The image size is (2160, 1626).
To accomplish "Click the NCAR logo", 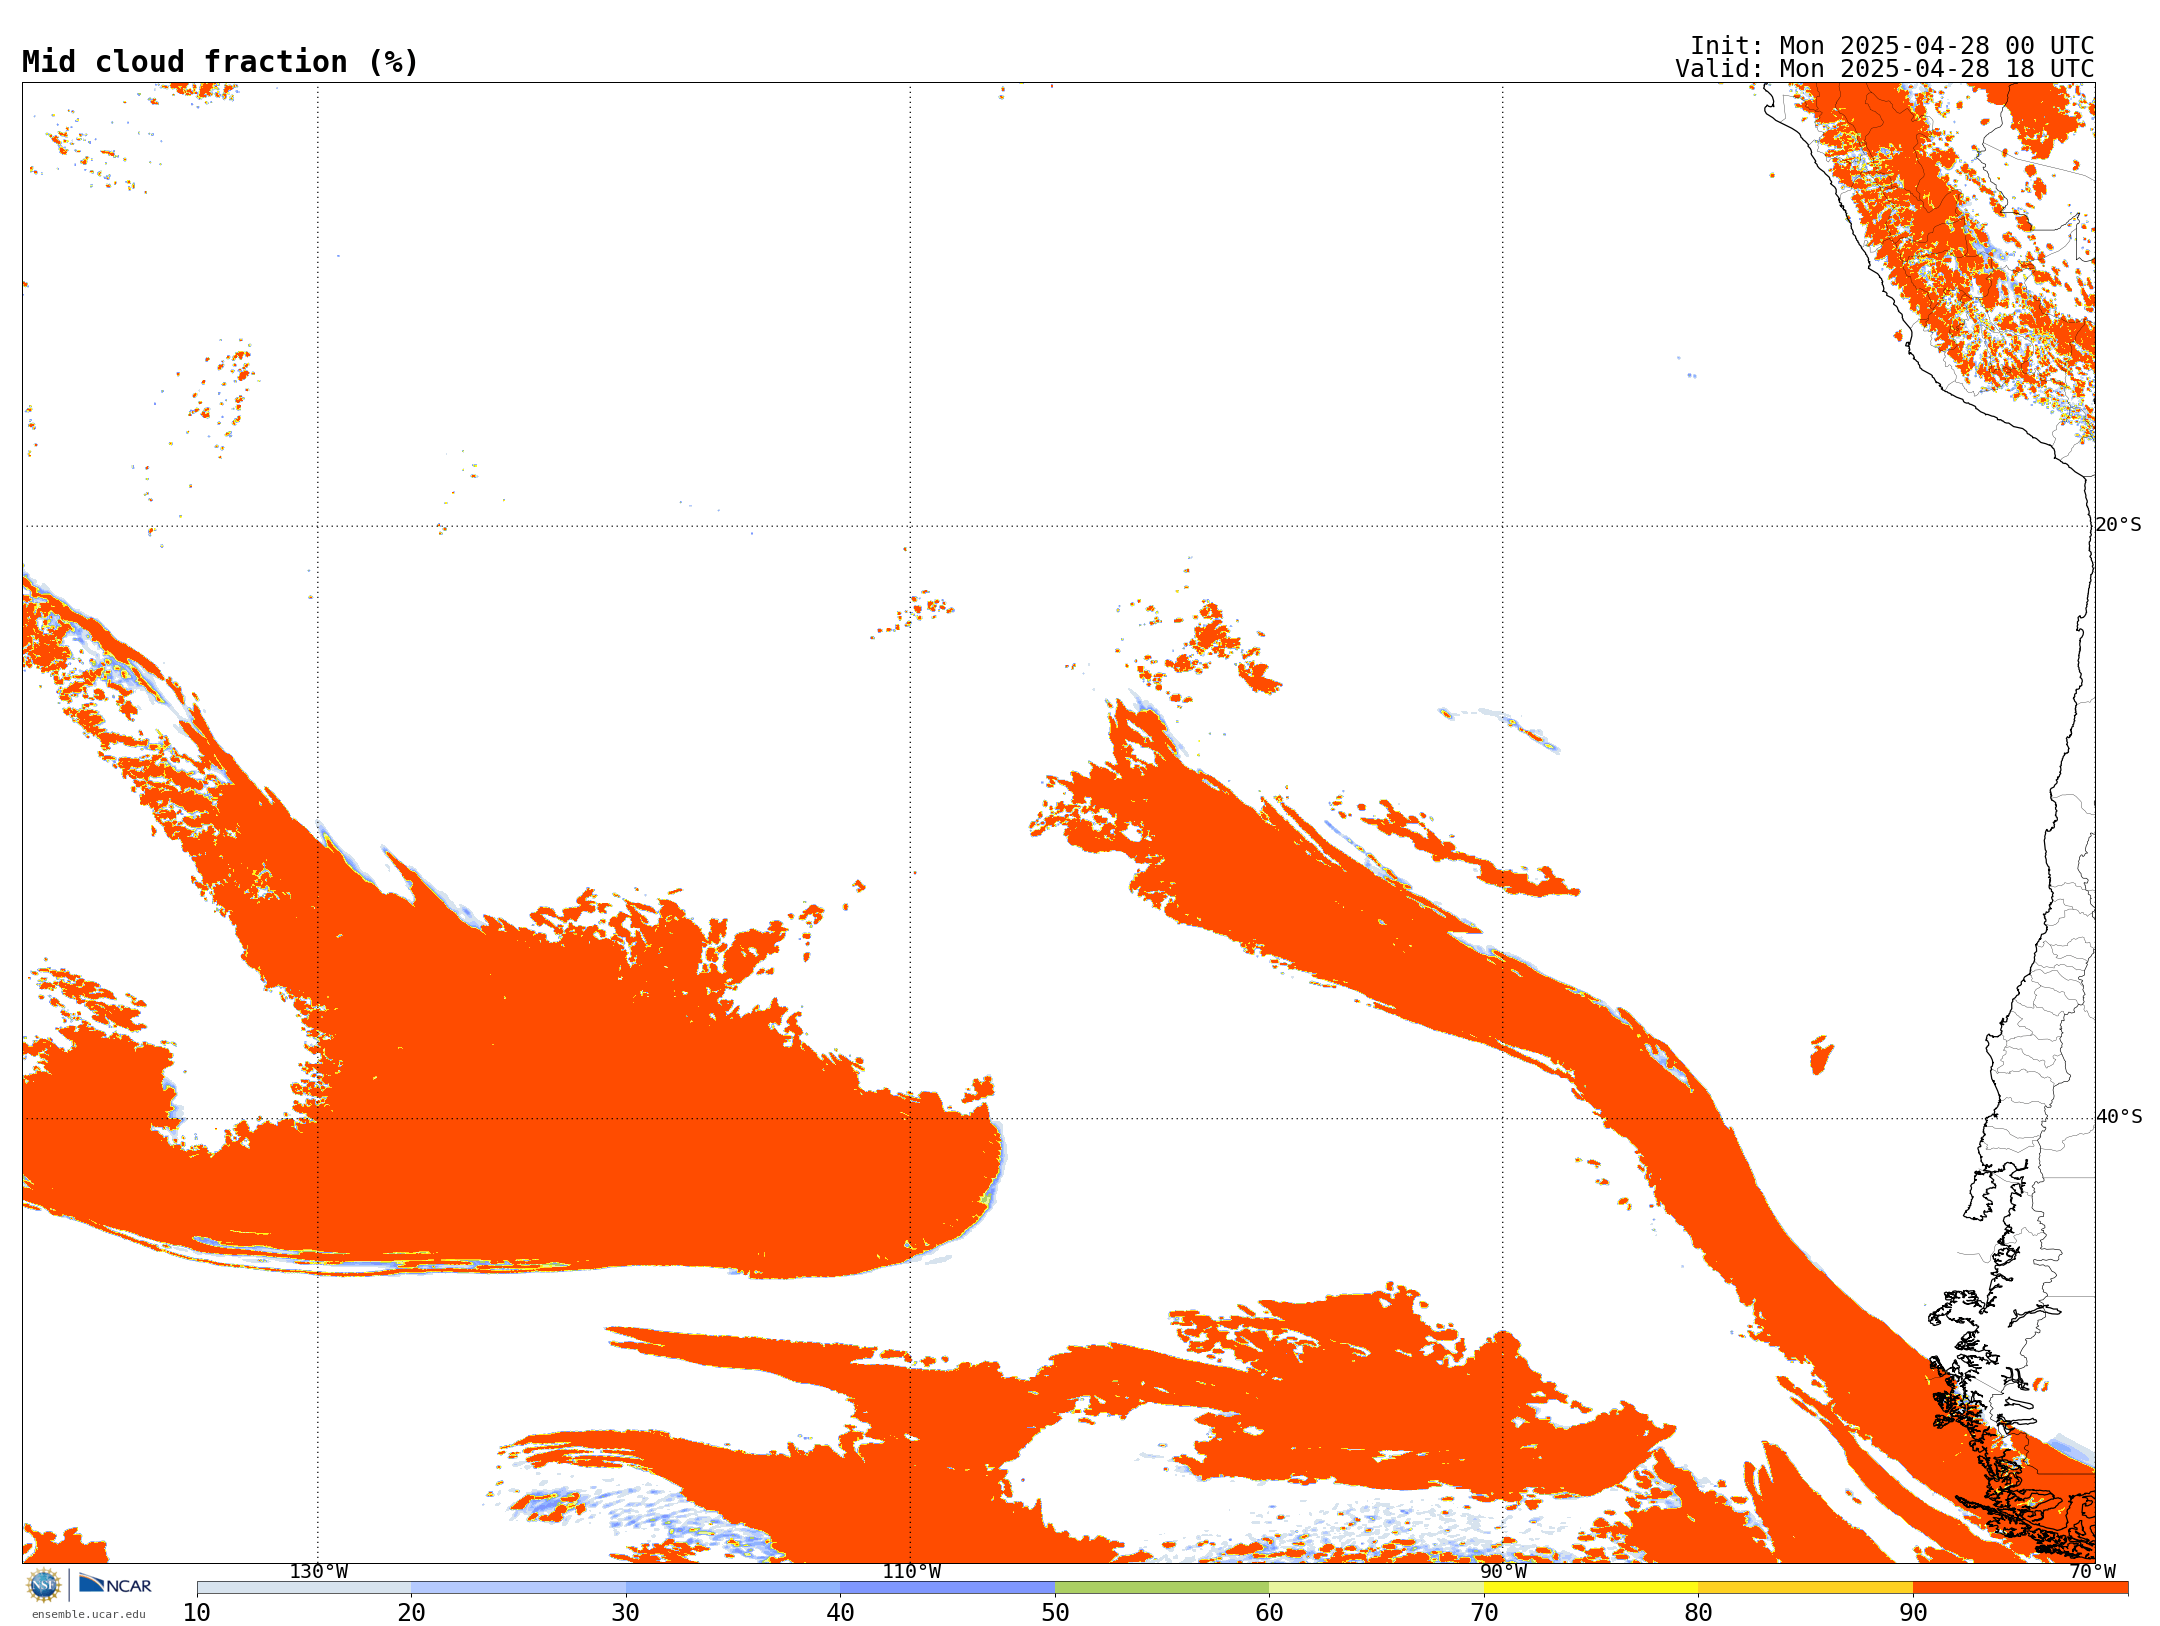I will (x=115, y=1584).
